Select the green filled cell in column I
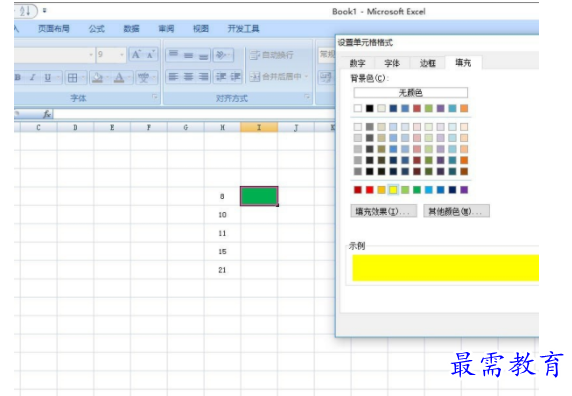The width and height of the screenshot is (572, 396). pyautogui.click(x=259, y=196)
